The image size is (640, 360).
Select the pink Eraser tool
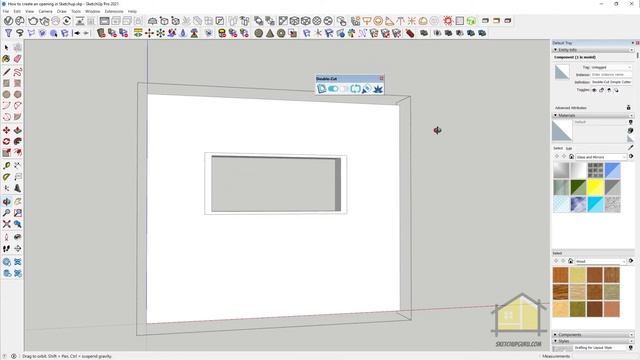pos(18,59)
